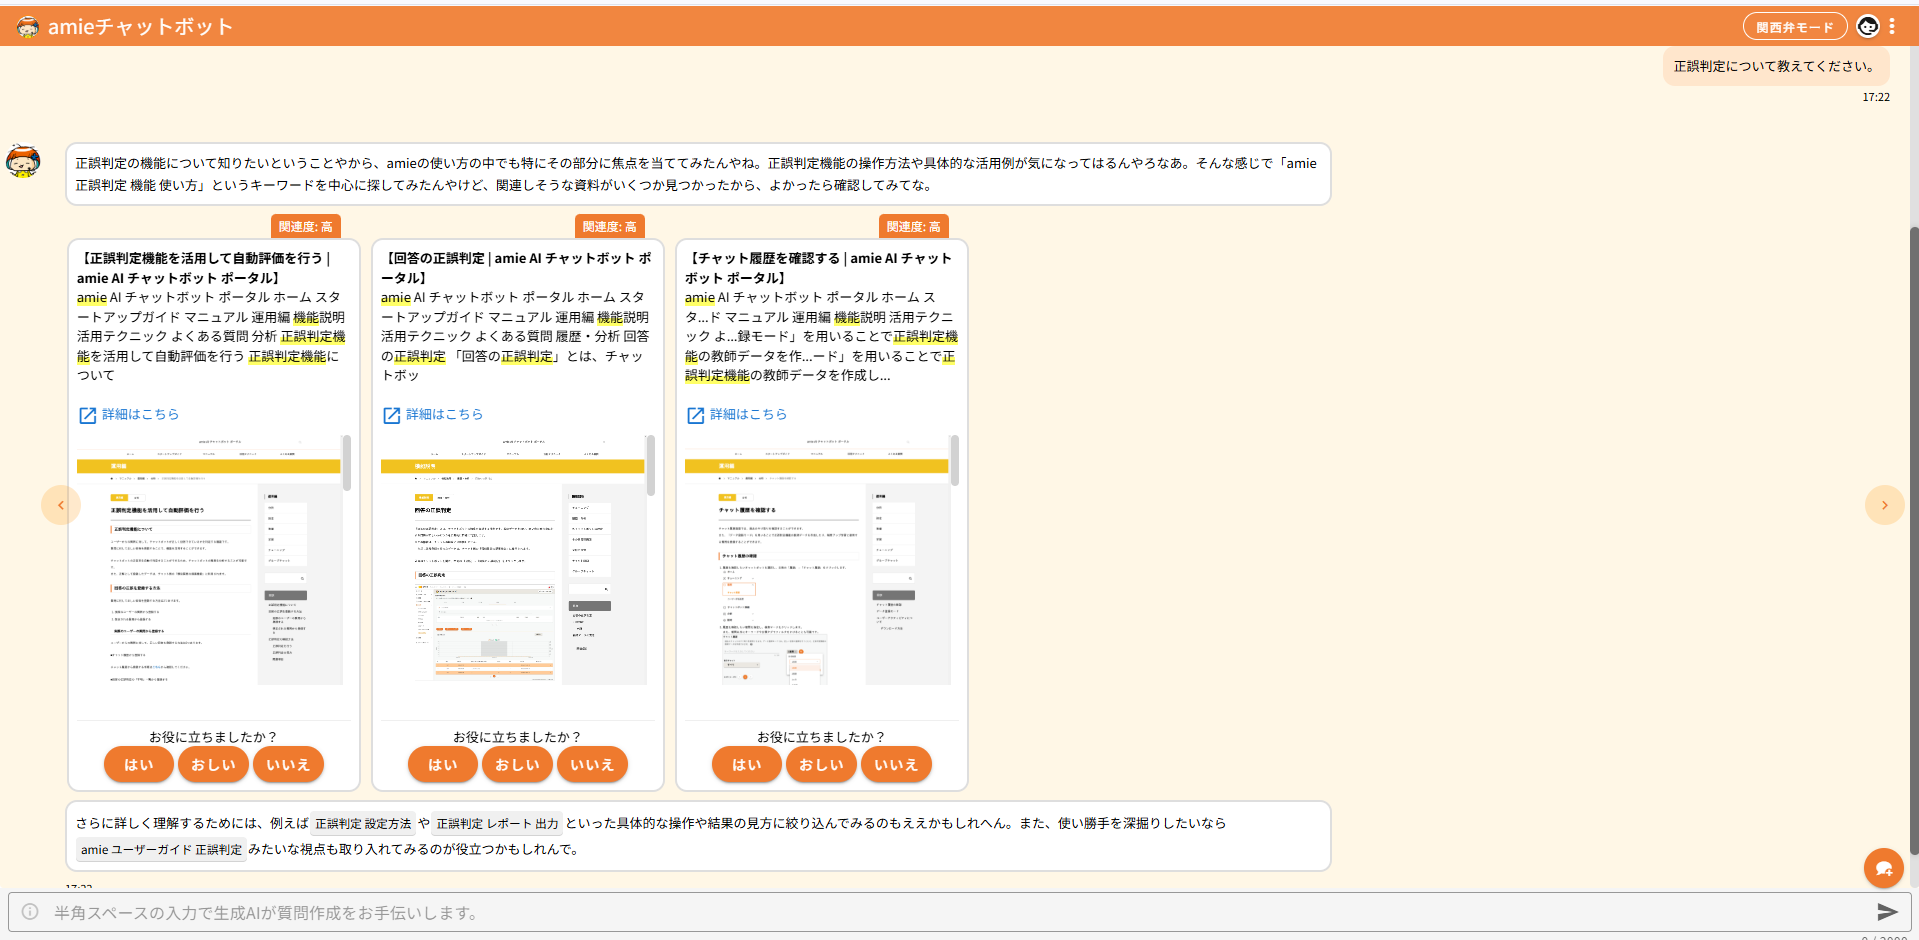Select はい on first card feedback

click(139, 765)
